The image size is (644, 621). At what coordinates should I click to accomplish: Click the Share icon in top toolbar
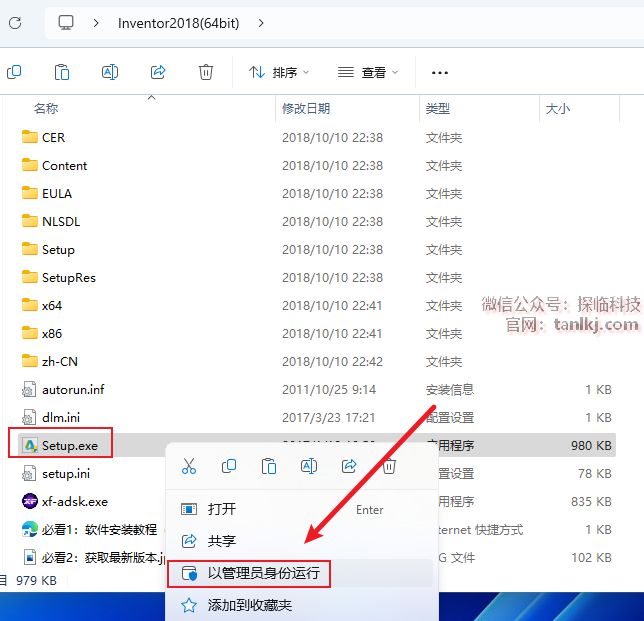tap(158, 72)
